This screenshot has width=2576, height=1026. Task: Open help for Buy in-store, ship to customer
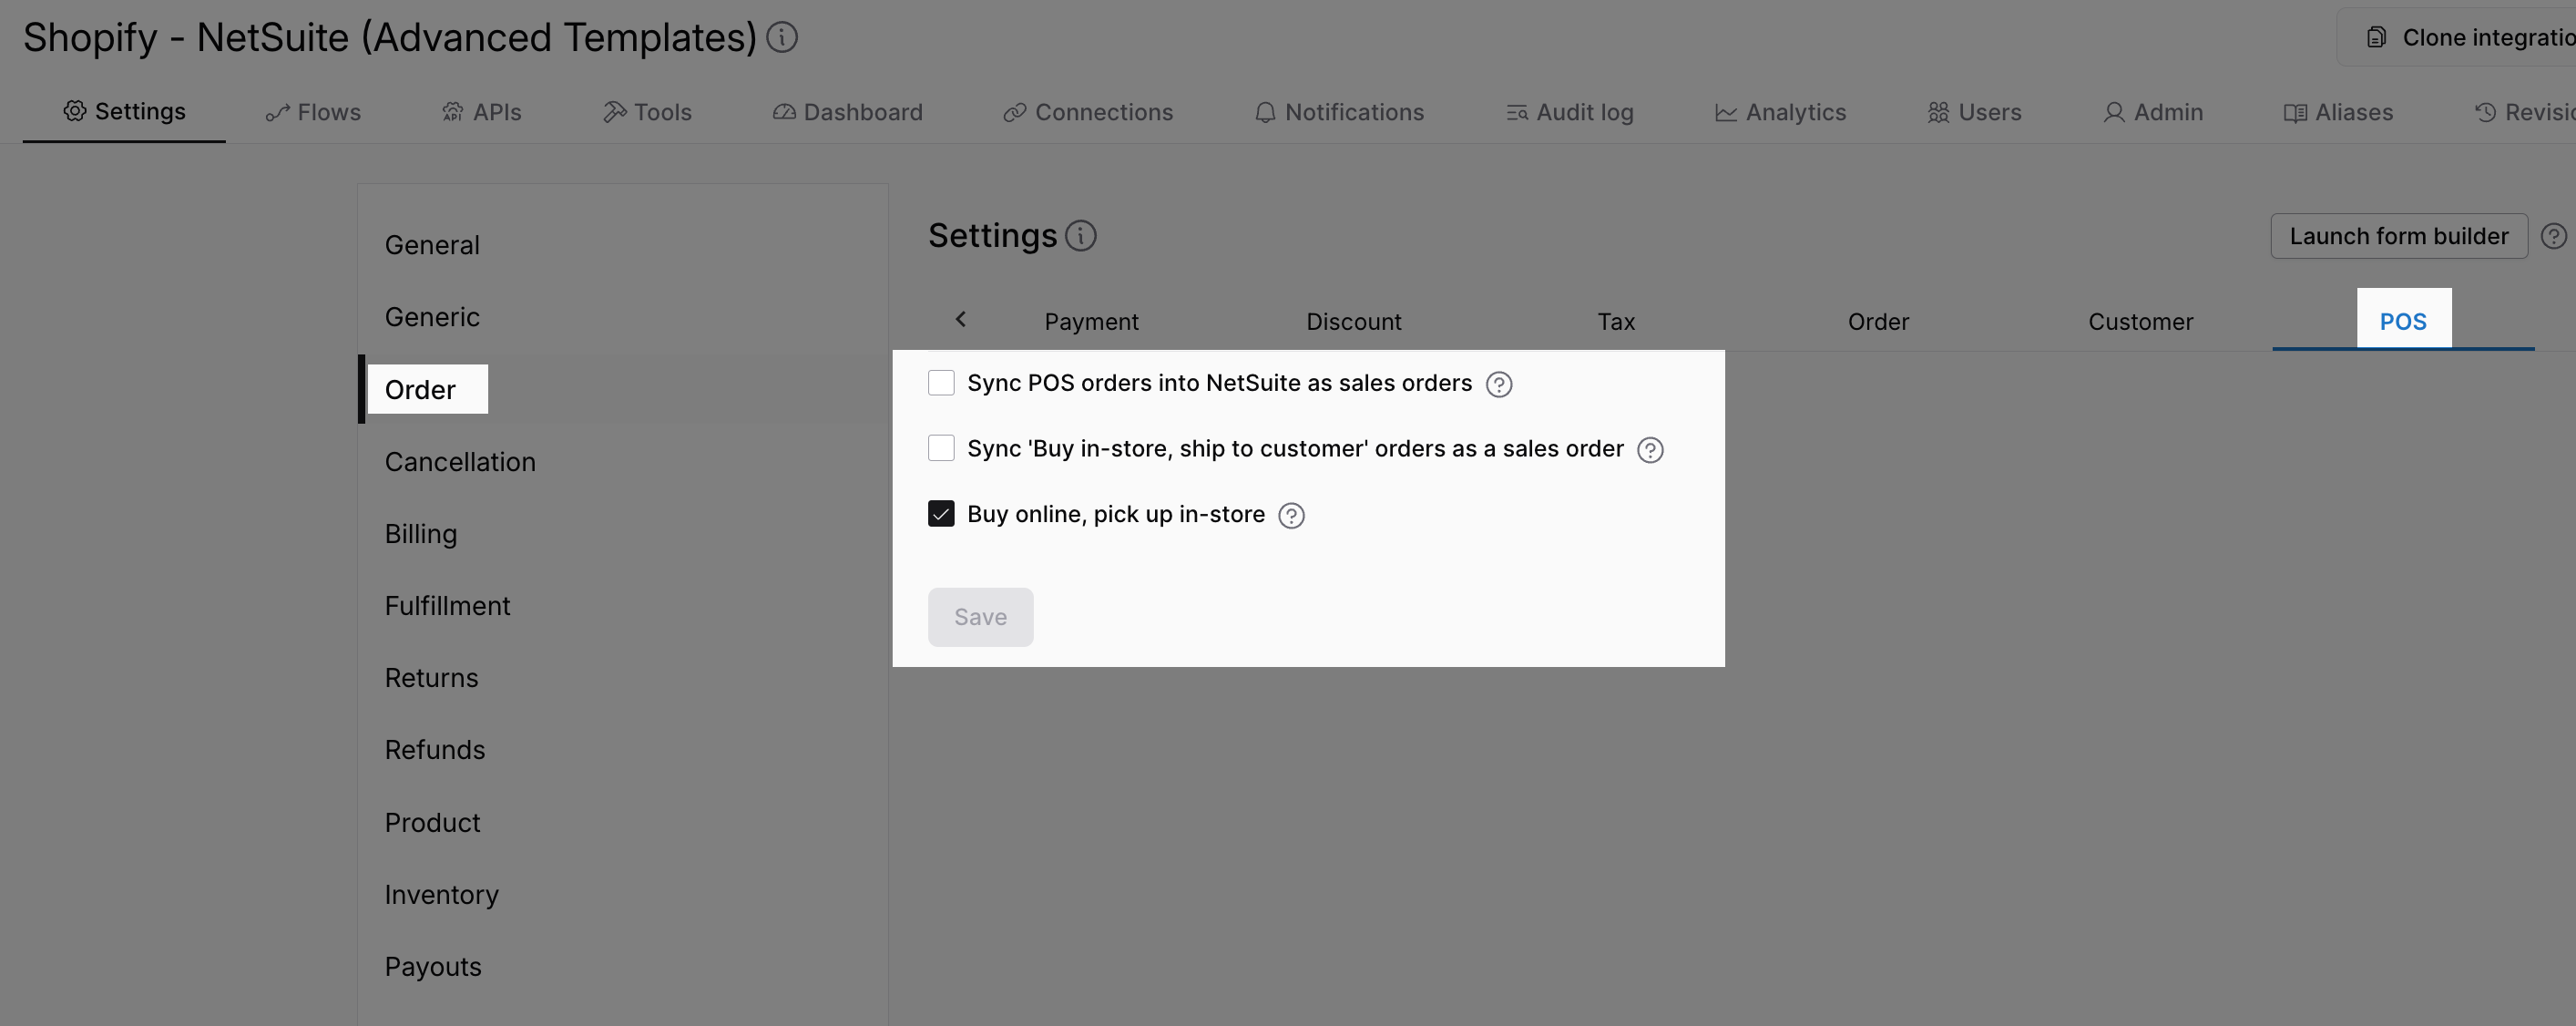click(x=1650, y=450)
